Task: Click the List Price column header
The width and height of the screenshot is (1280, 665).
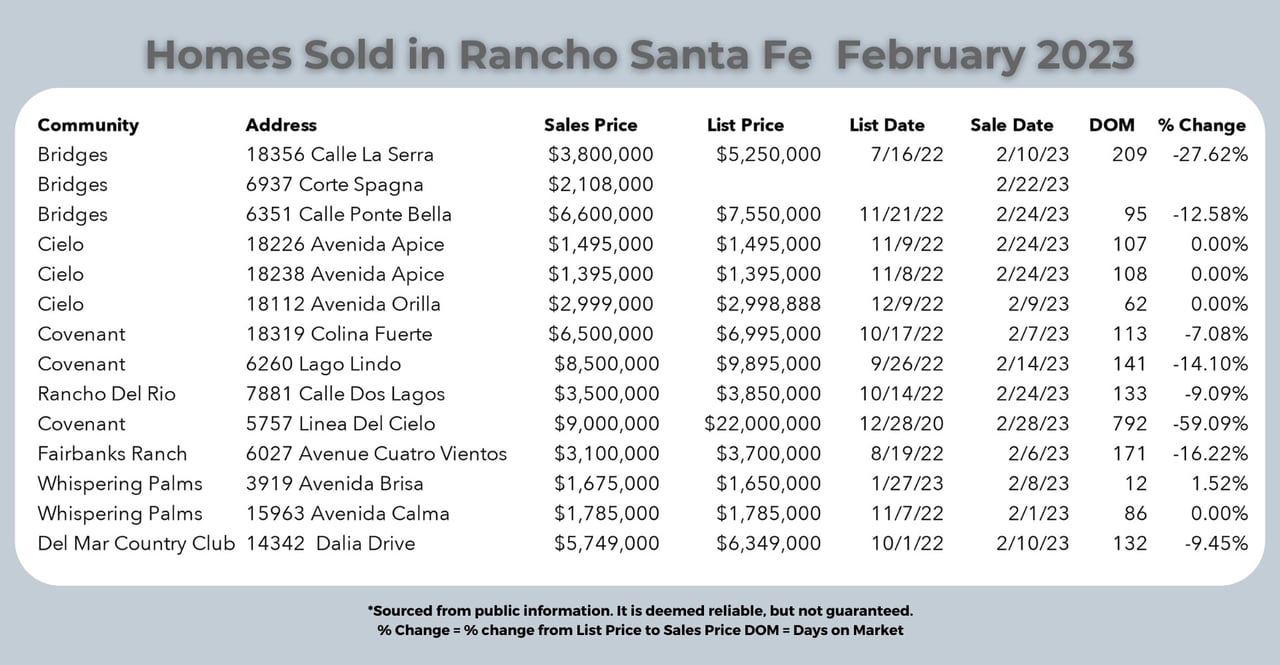Action: 745,125
